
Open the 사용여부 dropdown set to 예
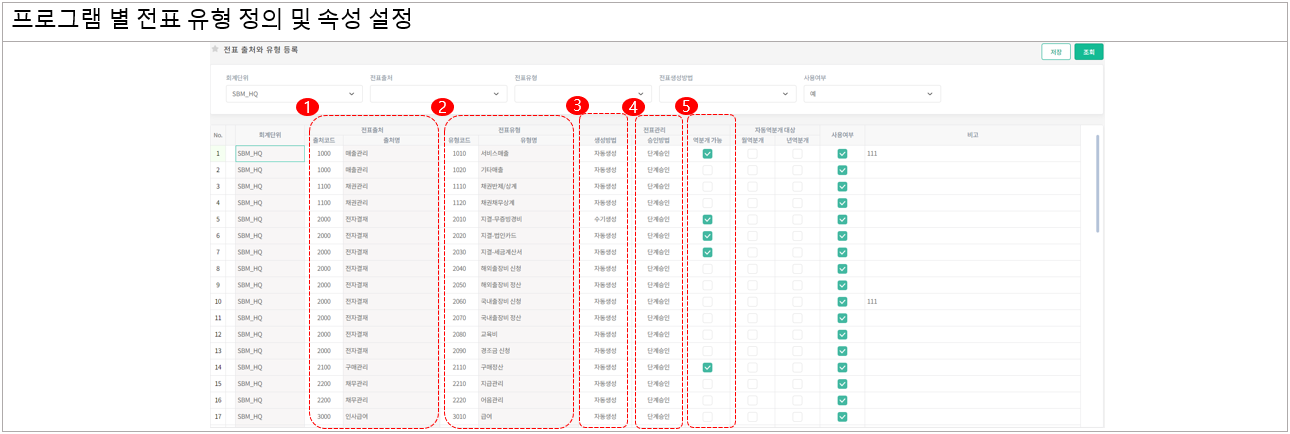[871, 94]
